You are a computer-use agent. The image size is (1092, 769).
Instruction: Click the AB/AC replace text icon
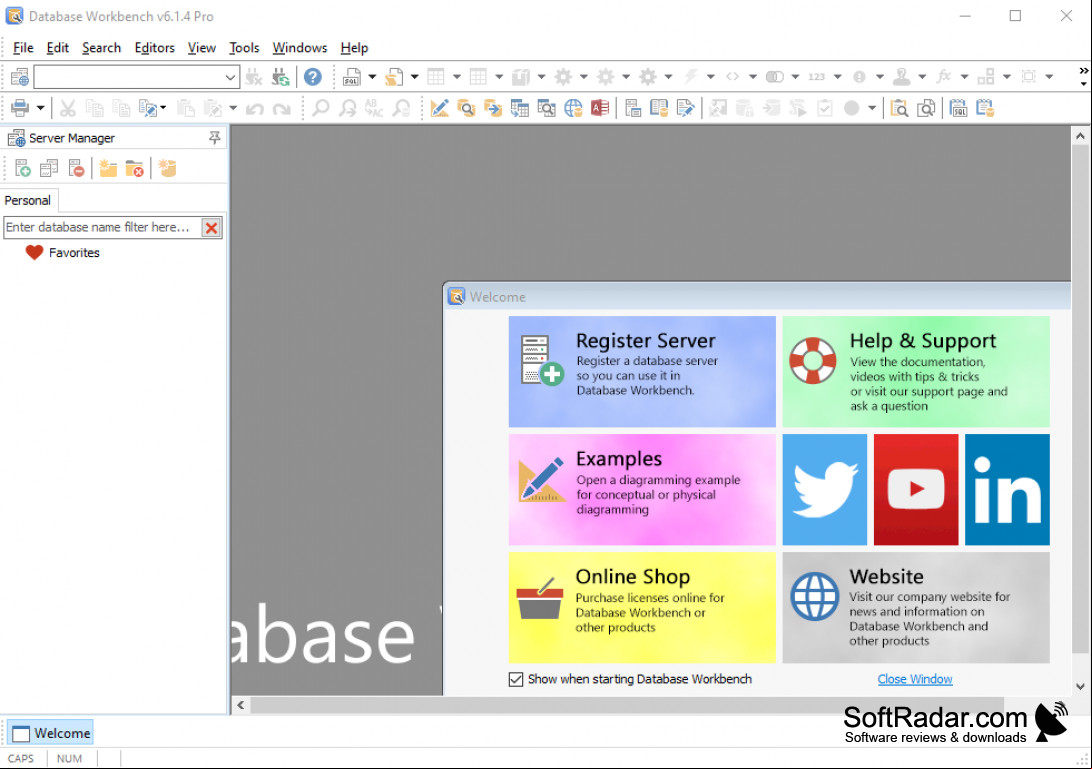374,108
